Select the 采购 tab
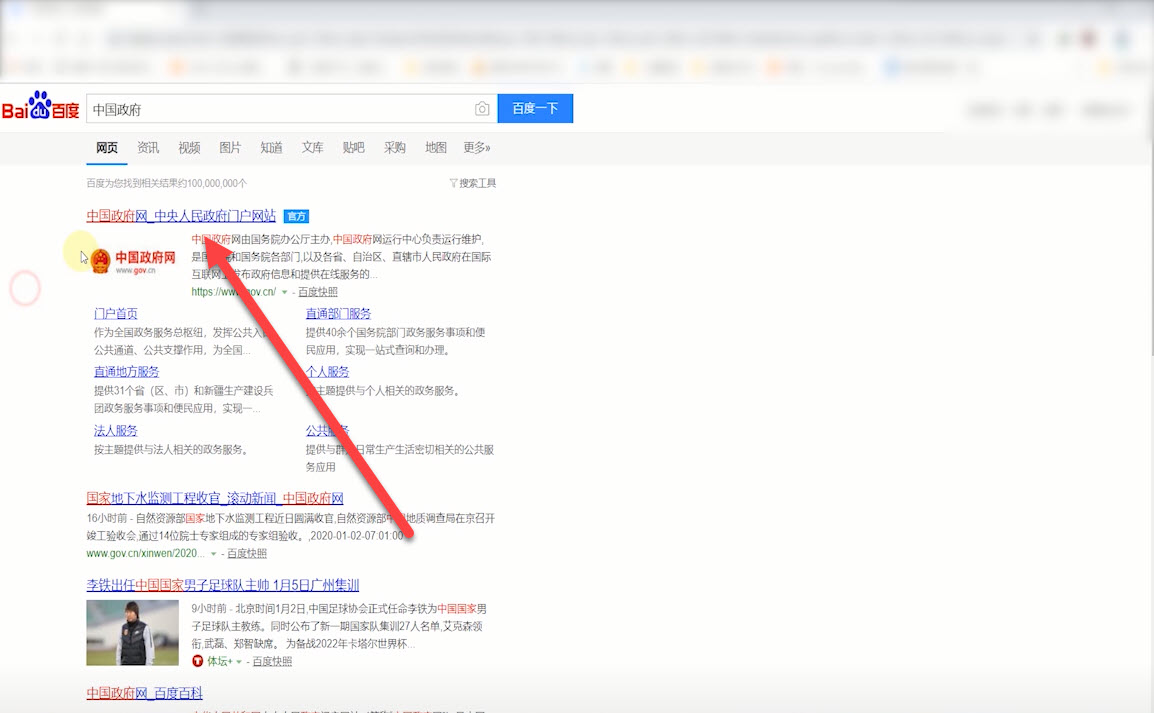Image resolution: width=1154 pixels, height=713 pixels. (395, 148)
